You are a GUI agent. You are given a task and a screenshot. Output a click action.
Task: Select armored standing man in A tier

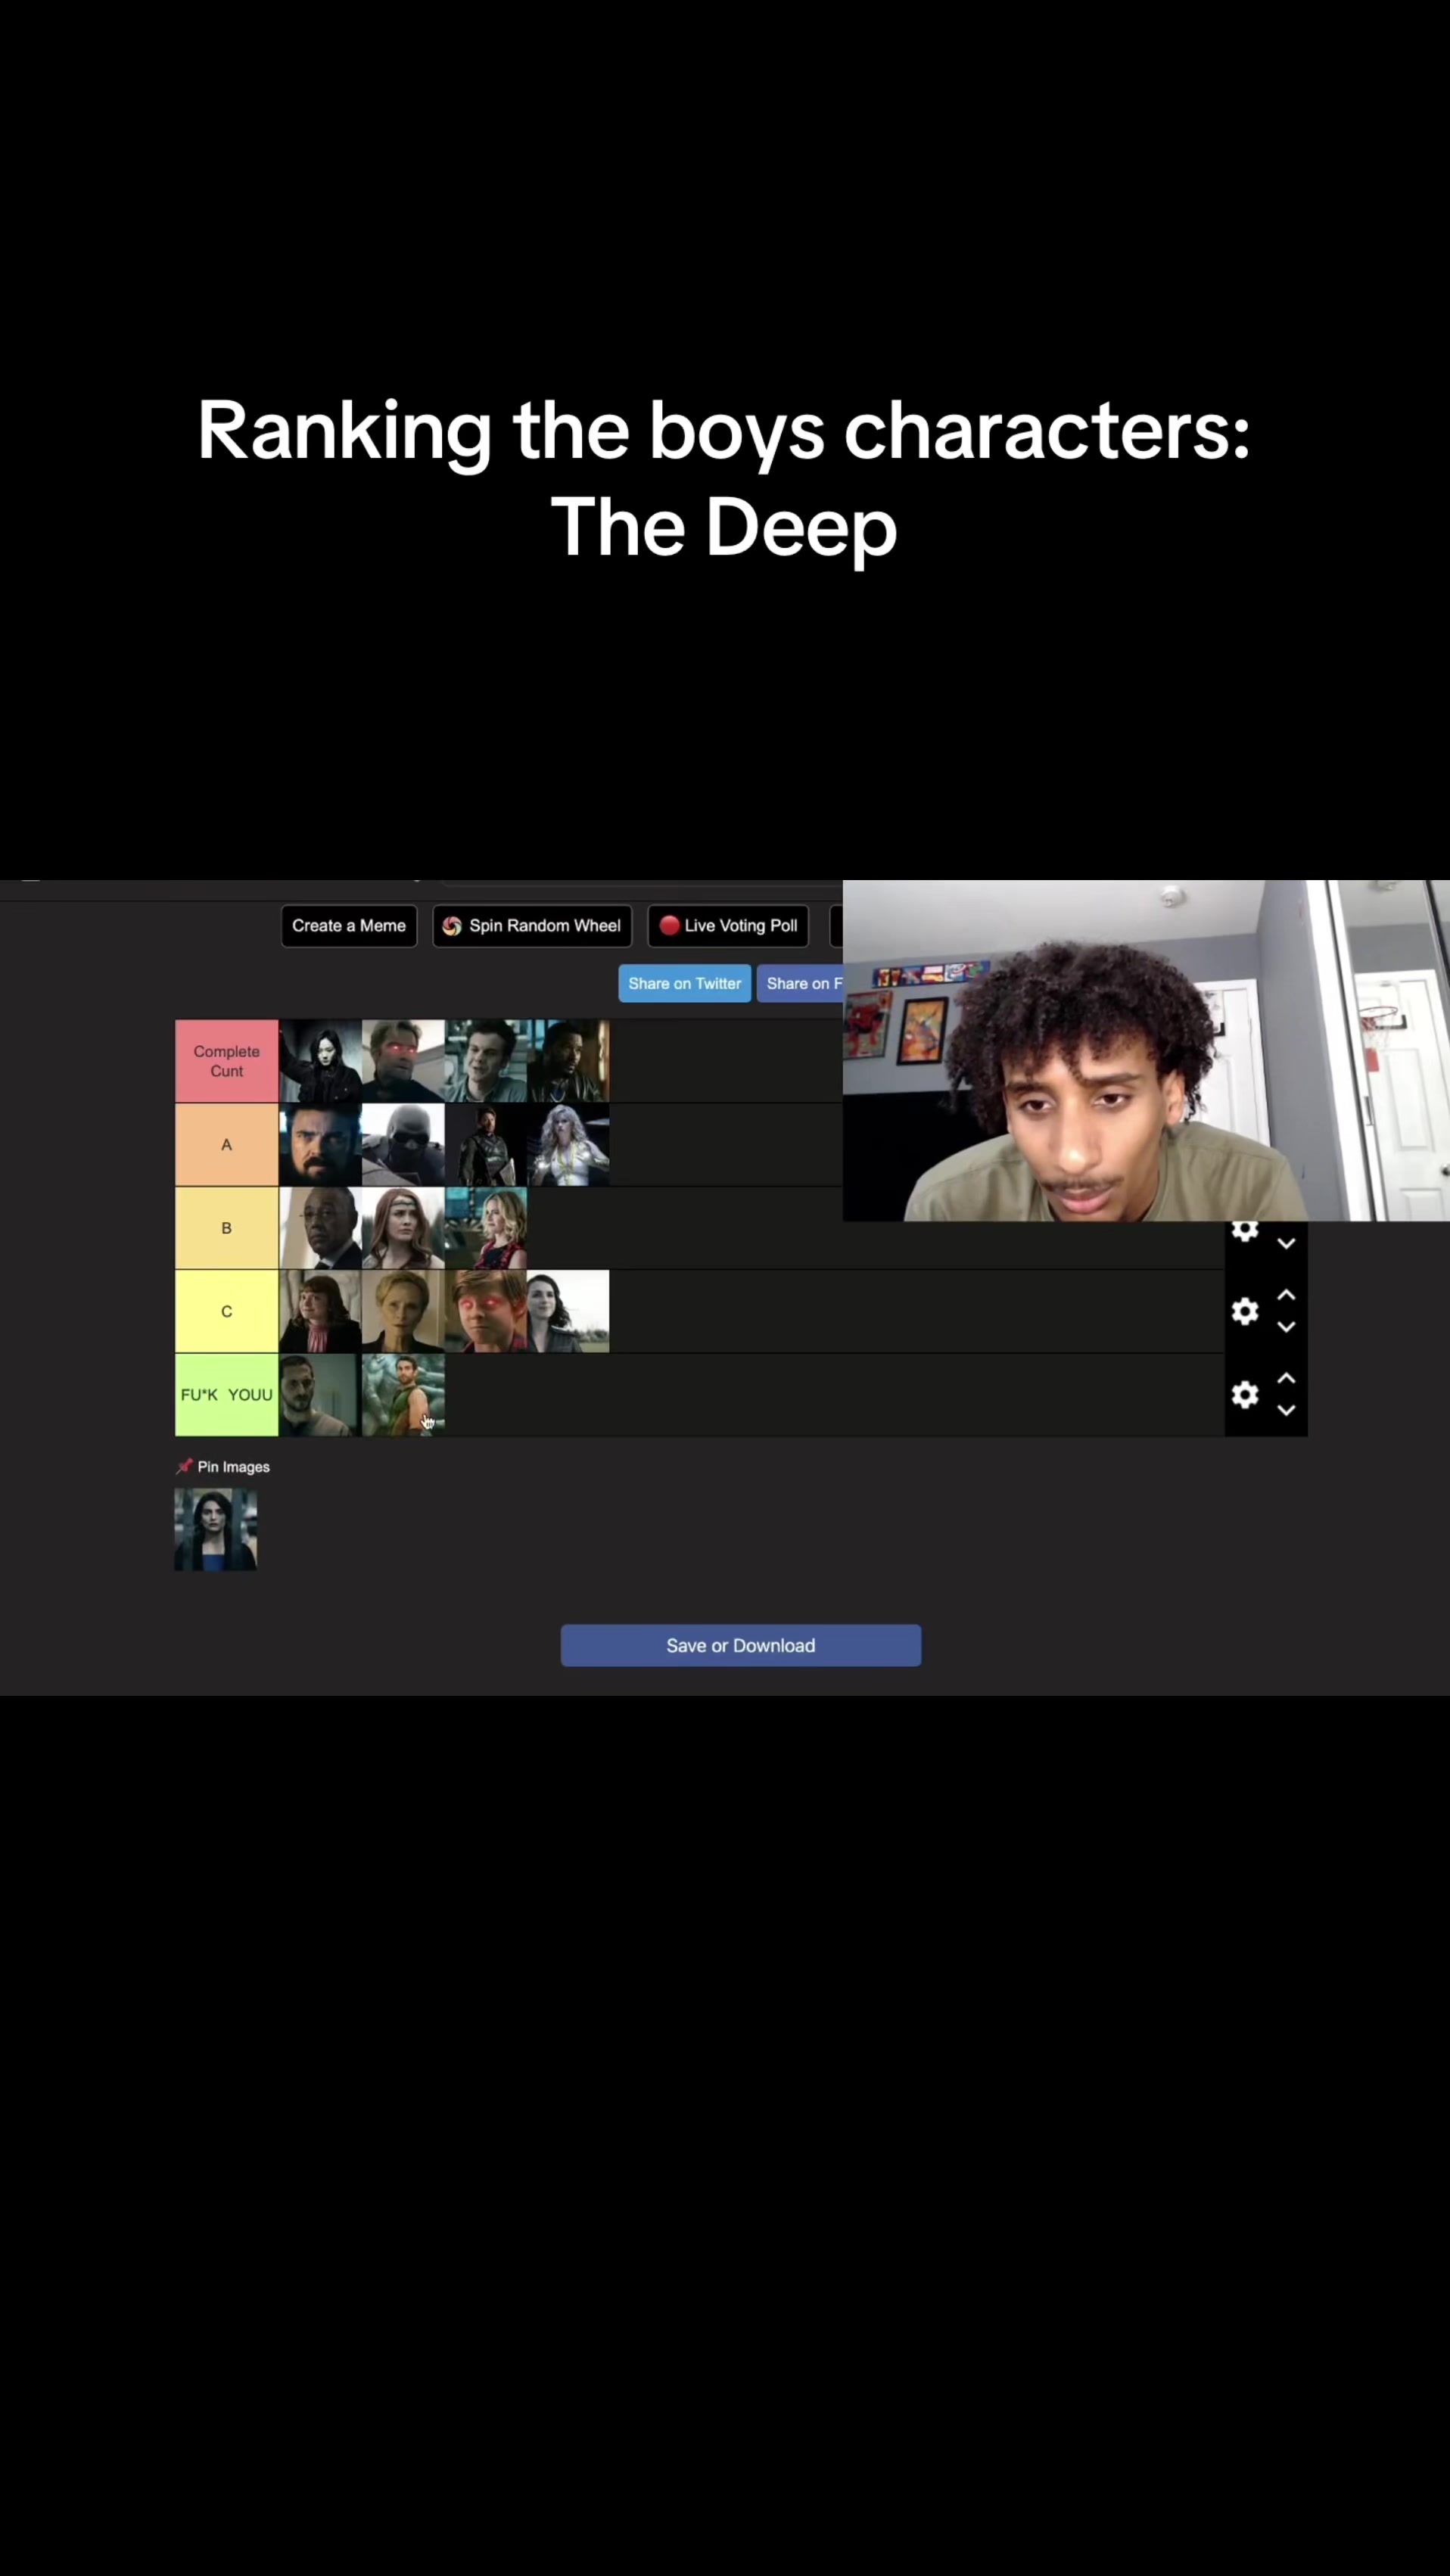(486, 1144)
